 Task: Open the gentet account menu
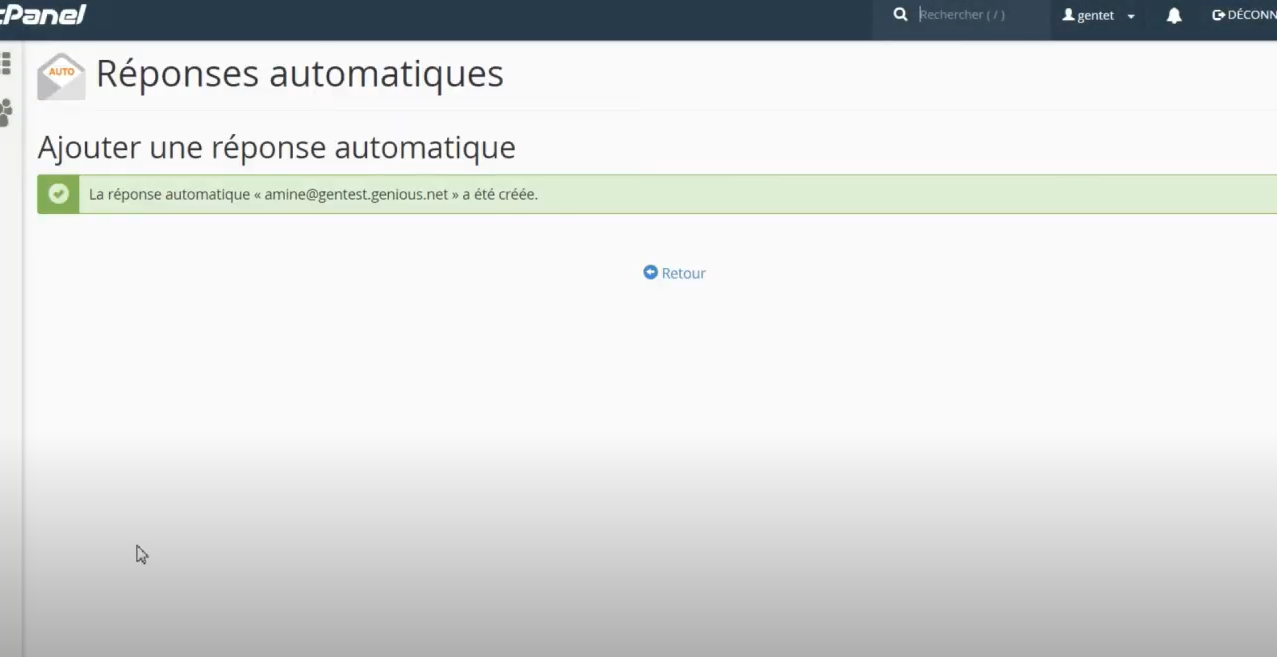[1097, 16]
